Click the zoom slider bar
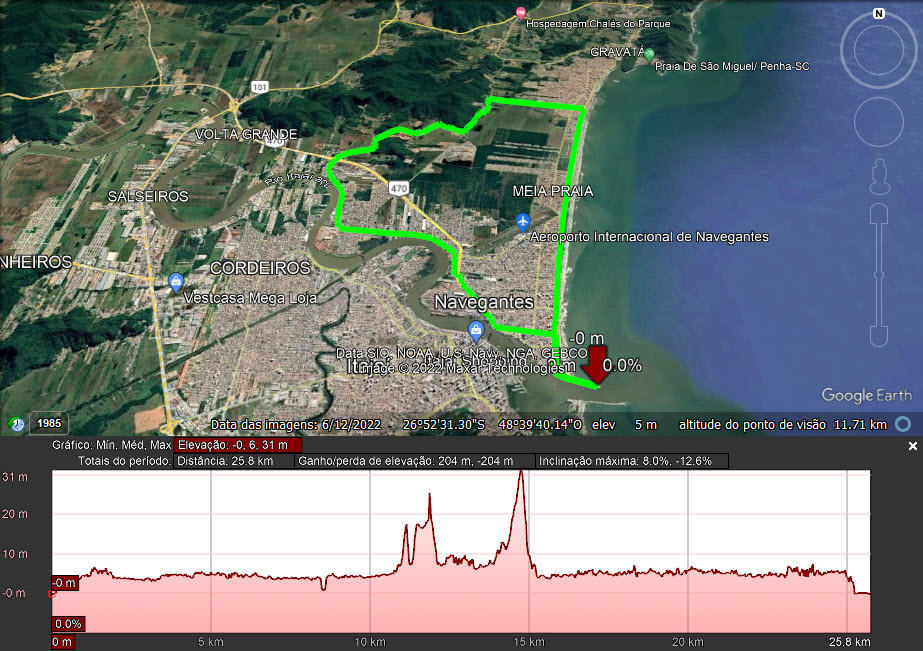This screenshot has height=651, width=923. point(879,275)
